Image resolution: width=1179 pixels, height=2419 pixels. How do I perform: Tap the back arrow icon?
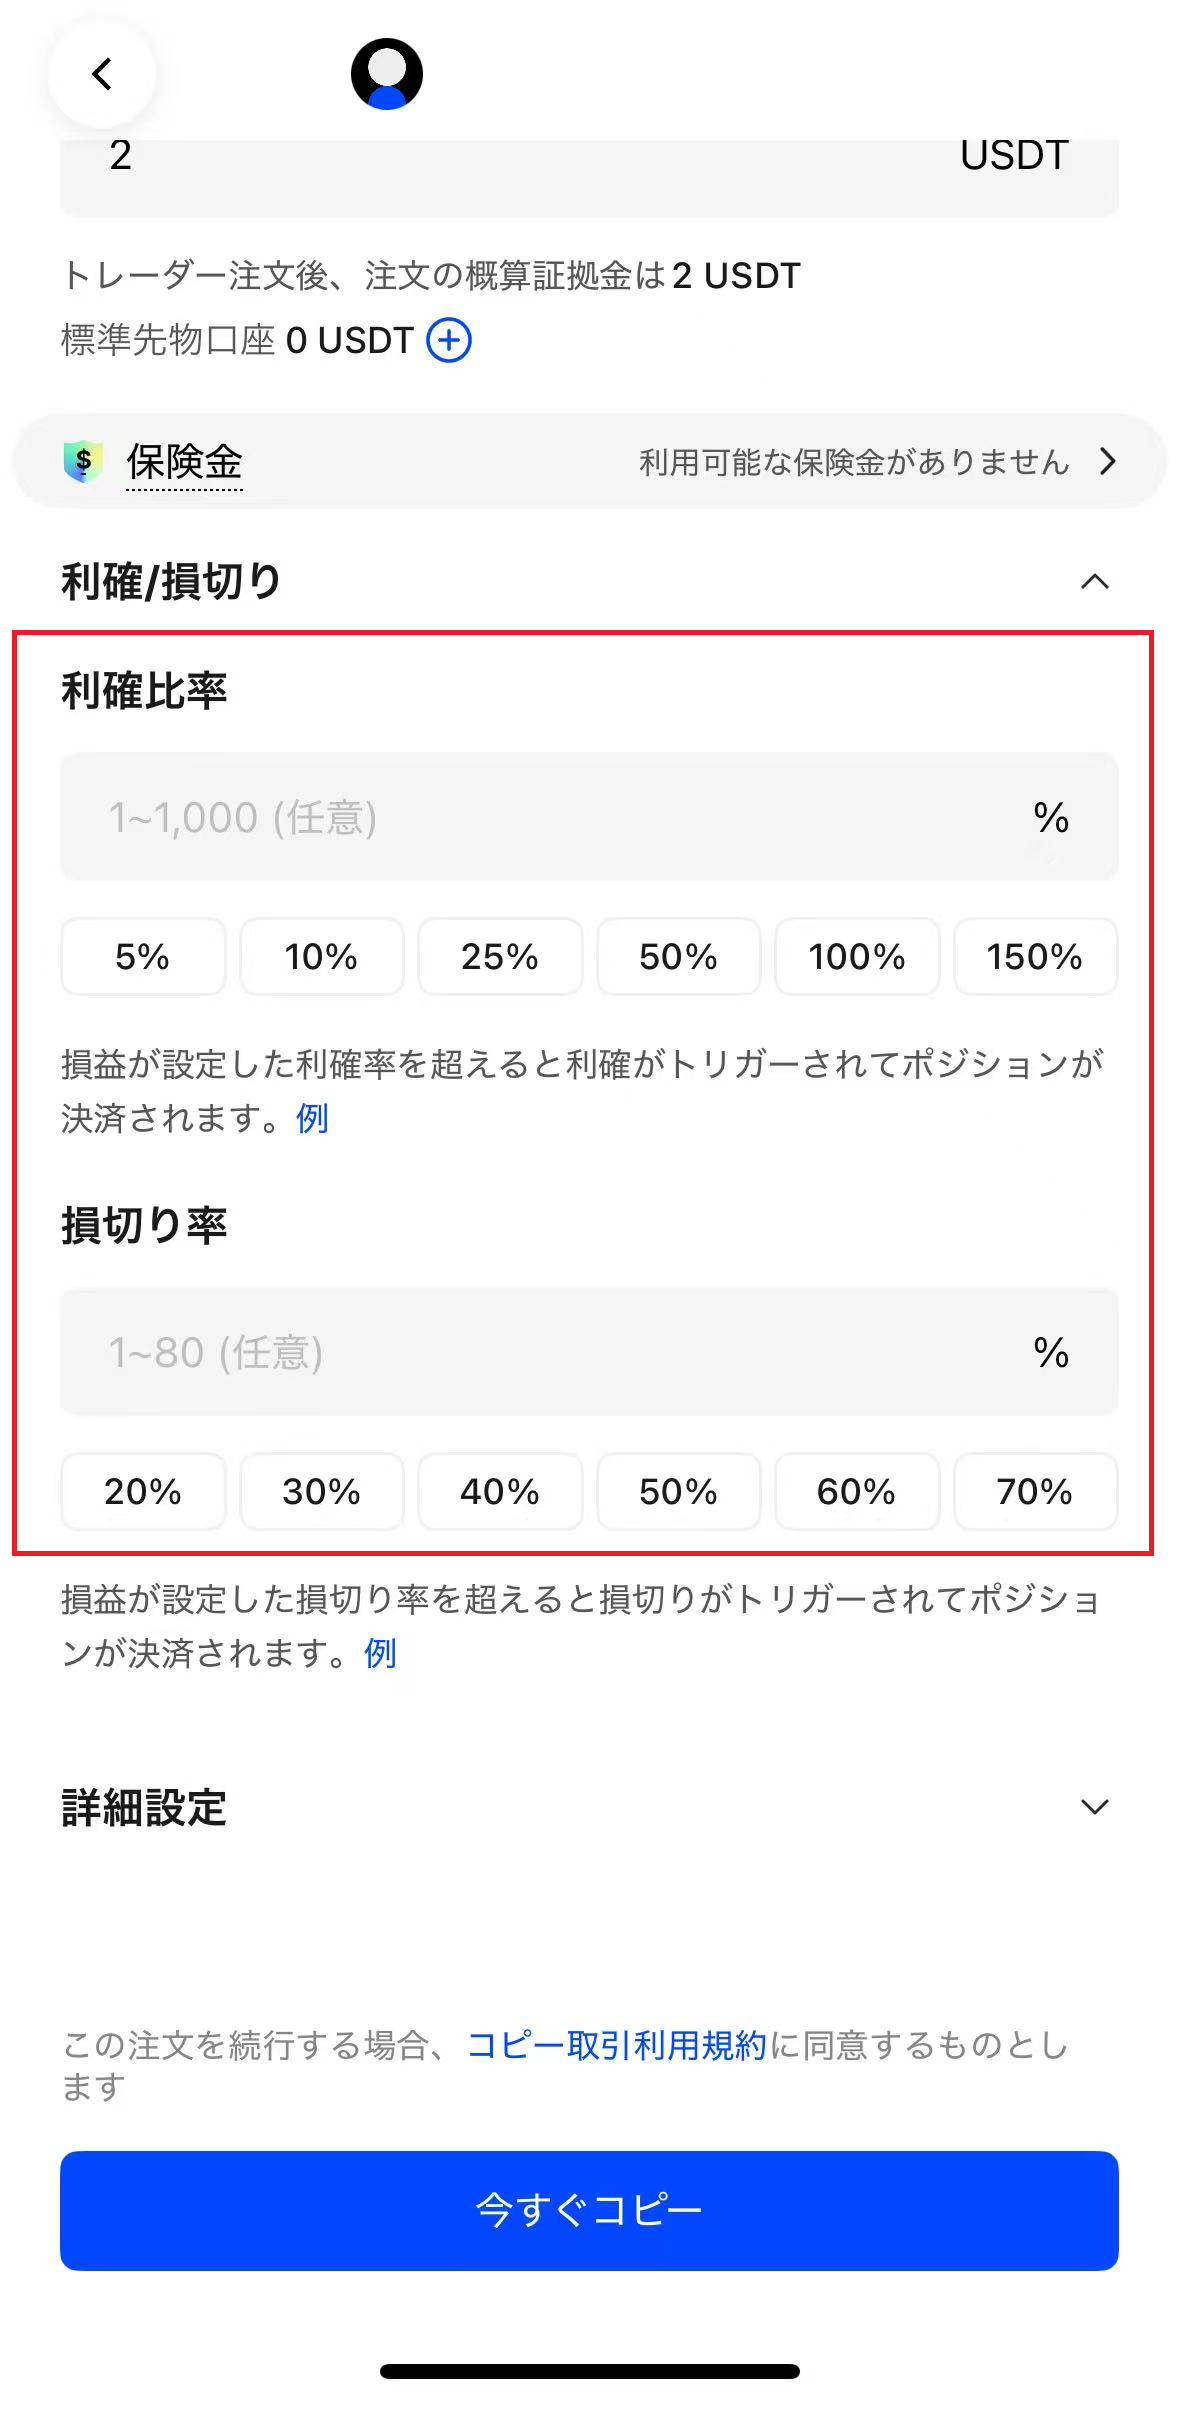(x=101, y=74)
